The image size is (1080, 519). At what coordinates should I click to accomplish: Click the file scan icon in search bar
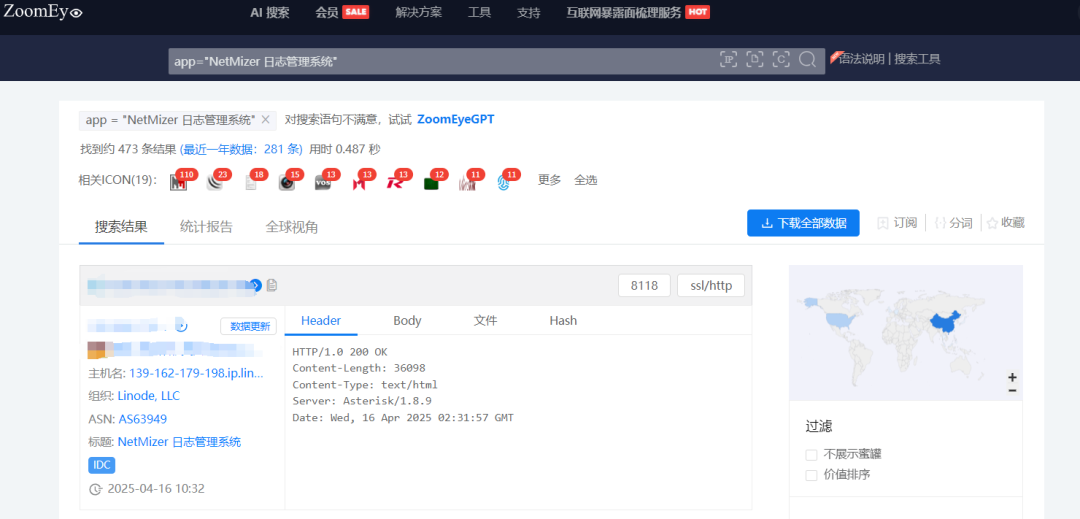(x=755, y=59)
